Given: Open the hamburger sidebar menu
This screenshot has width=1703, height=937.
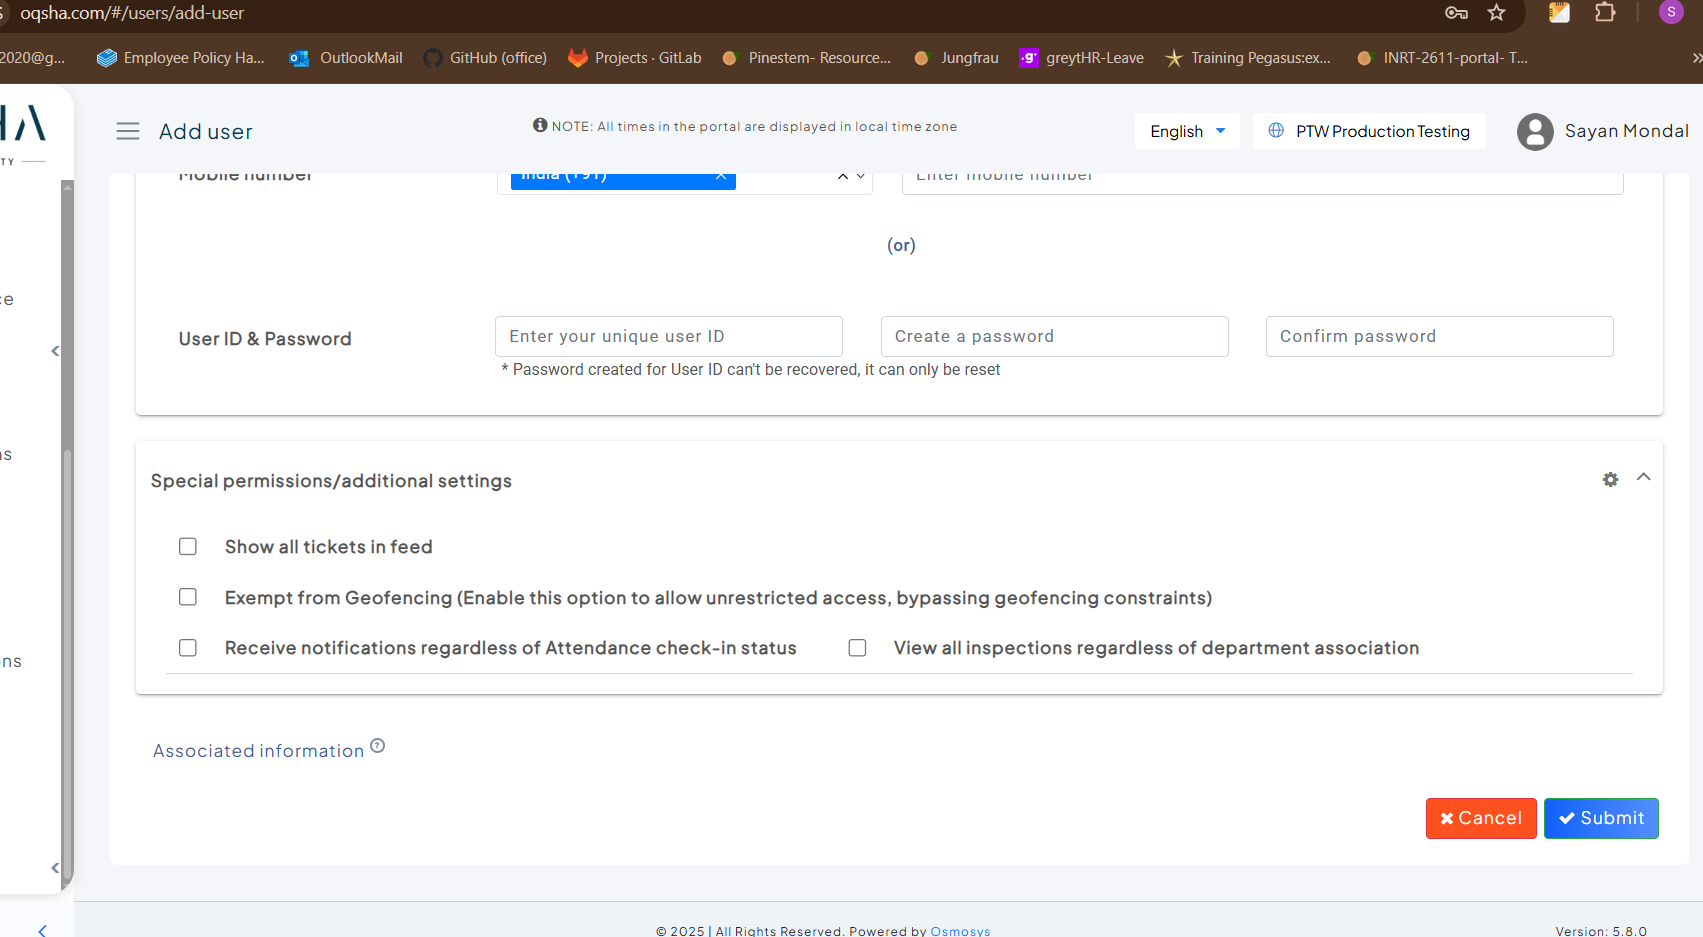Looking at the screenshot, I should [128, 131].
